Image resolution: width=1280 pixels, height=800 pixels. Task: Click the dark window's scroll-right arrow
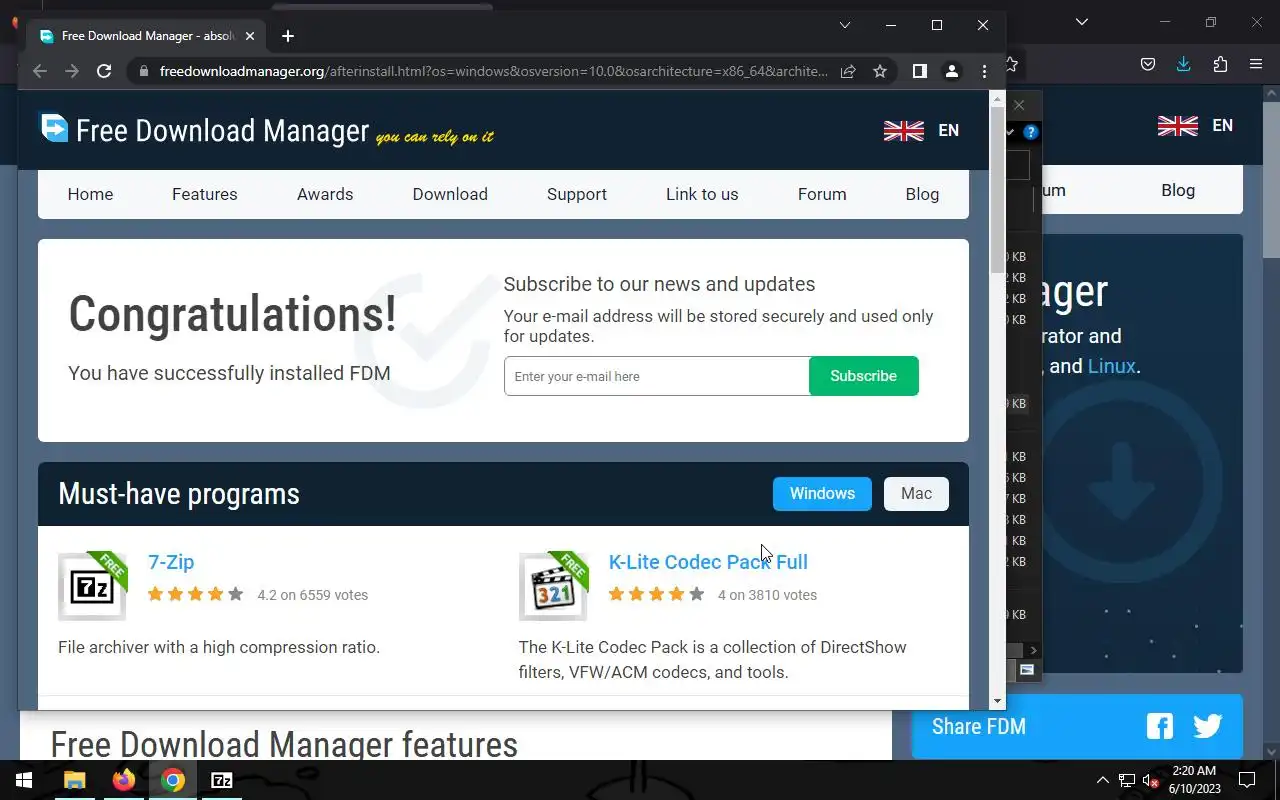point(1033,651)
